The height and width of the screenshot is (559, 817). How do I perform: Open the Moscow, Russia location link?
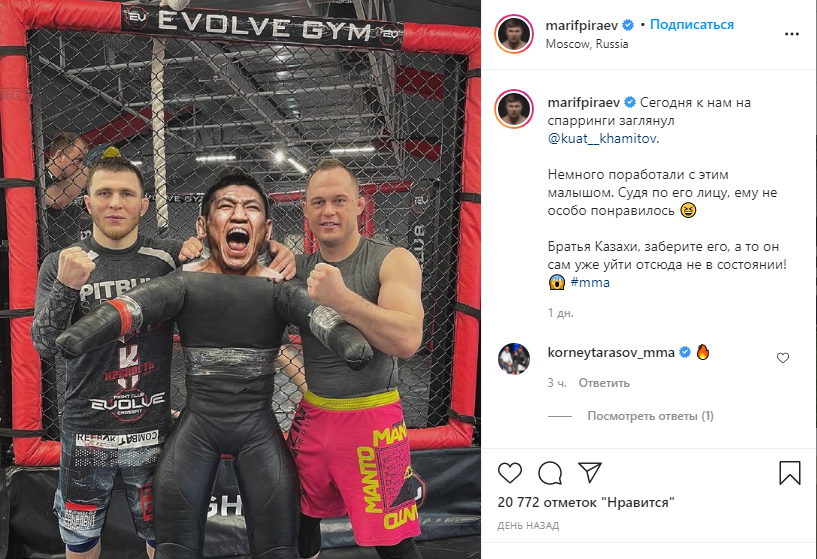coord(587,44)
